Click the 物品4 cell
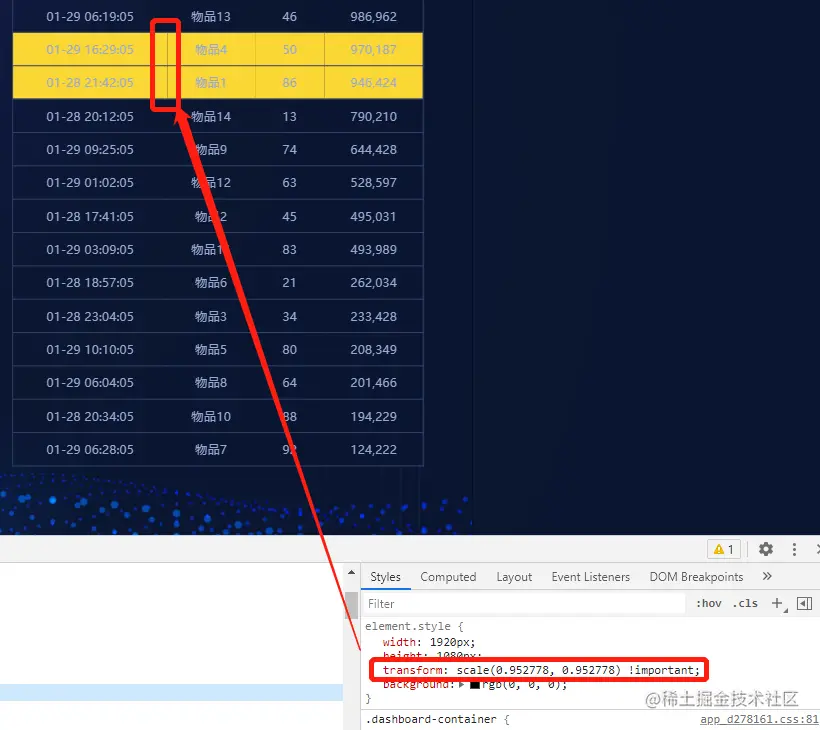The width and height of the screenshot is (820, 730). tap(211, 50)
